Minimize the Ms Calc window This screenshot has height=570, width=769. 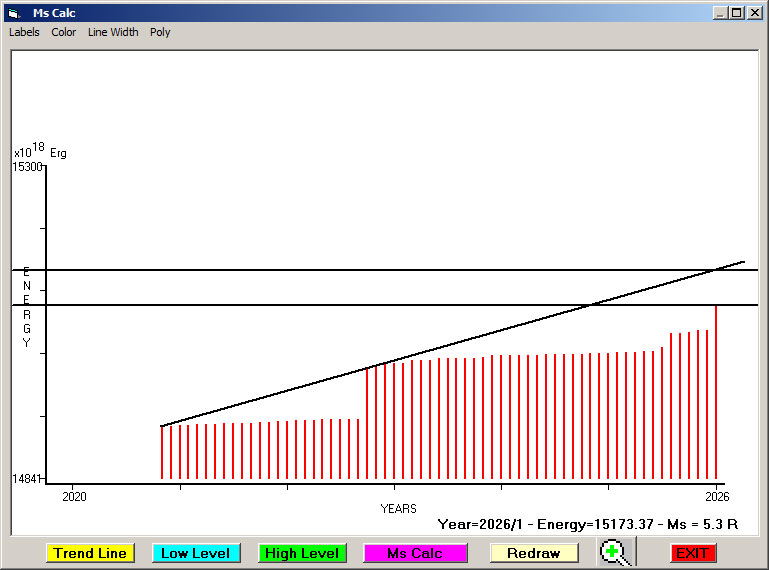720,13
